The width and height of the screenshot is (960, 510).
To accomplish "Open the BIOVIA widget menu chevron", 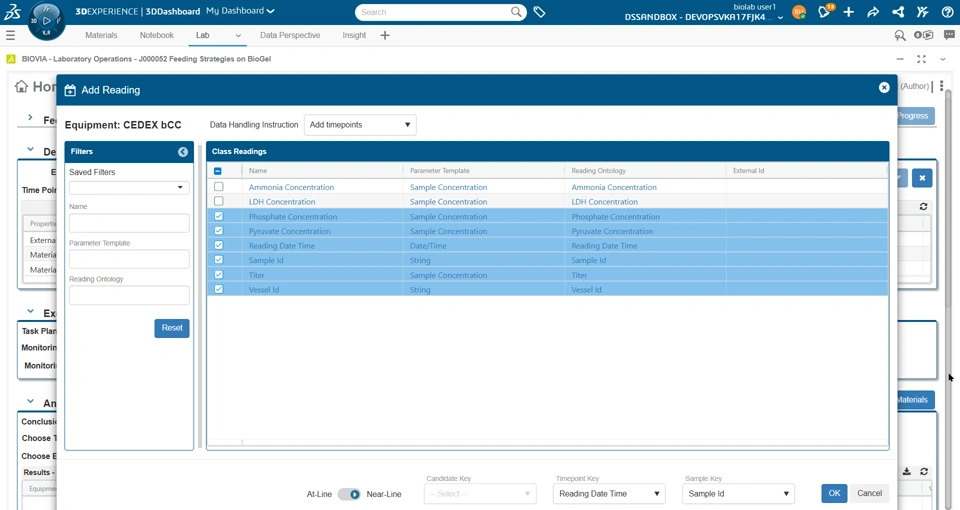I will tap(943, 59).
